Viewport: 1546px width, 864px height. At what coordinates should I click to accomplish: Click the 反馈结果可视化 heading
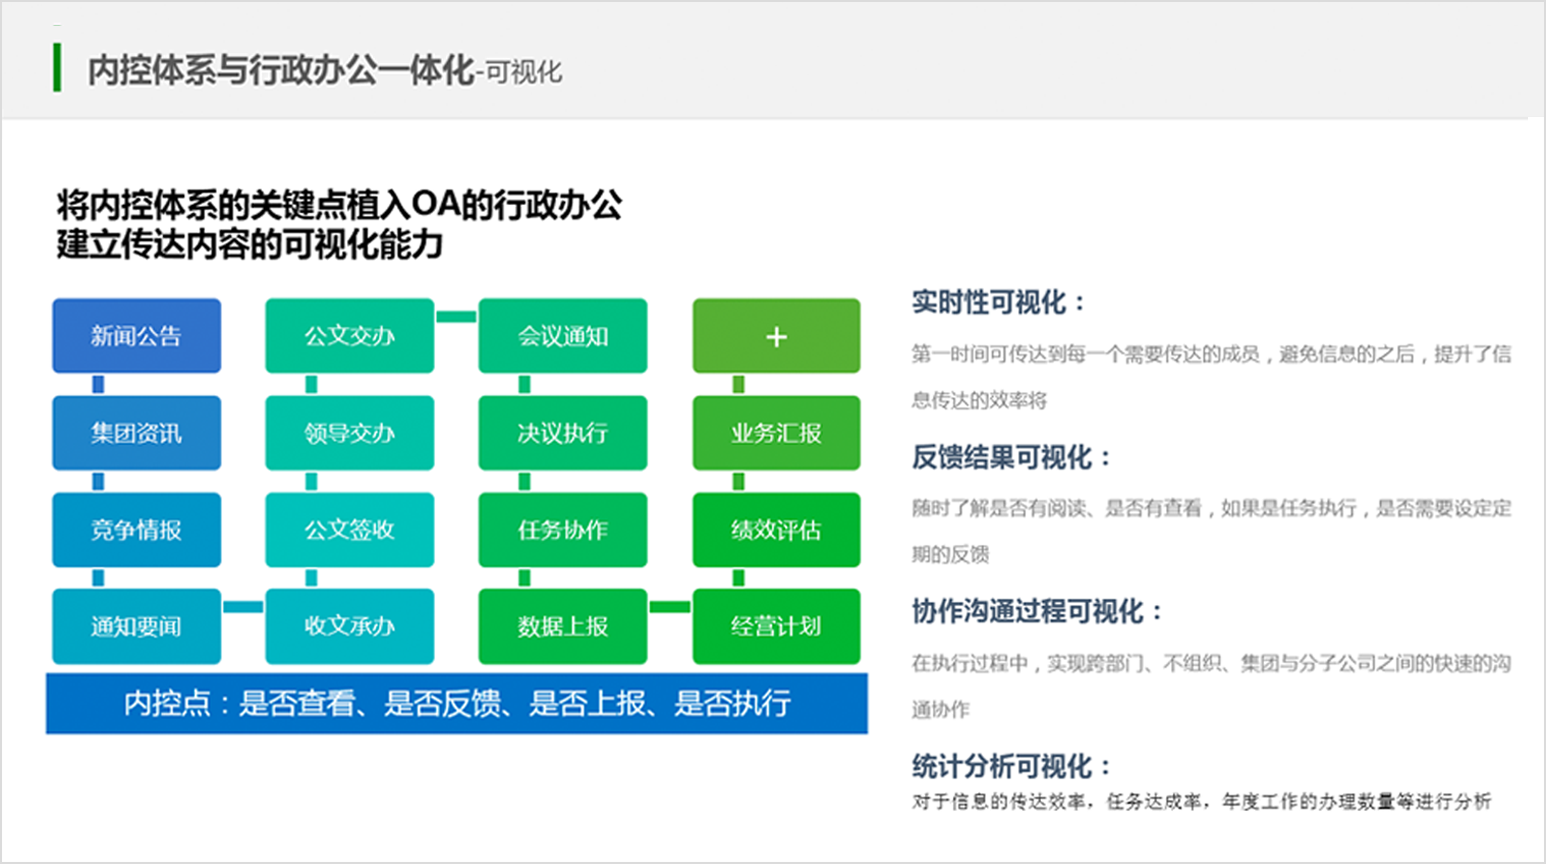tap(1010, 458)
